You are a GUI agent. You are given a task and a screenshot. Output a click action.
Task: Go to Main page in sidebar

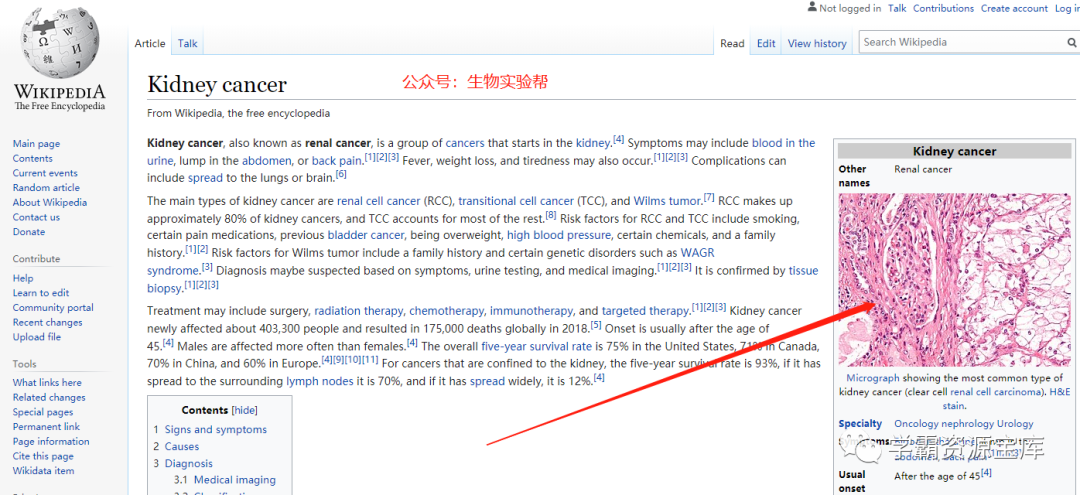click(x=36, y=144)
